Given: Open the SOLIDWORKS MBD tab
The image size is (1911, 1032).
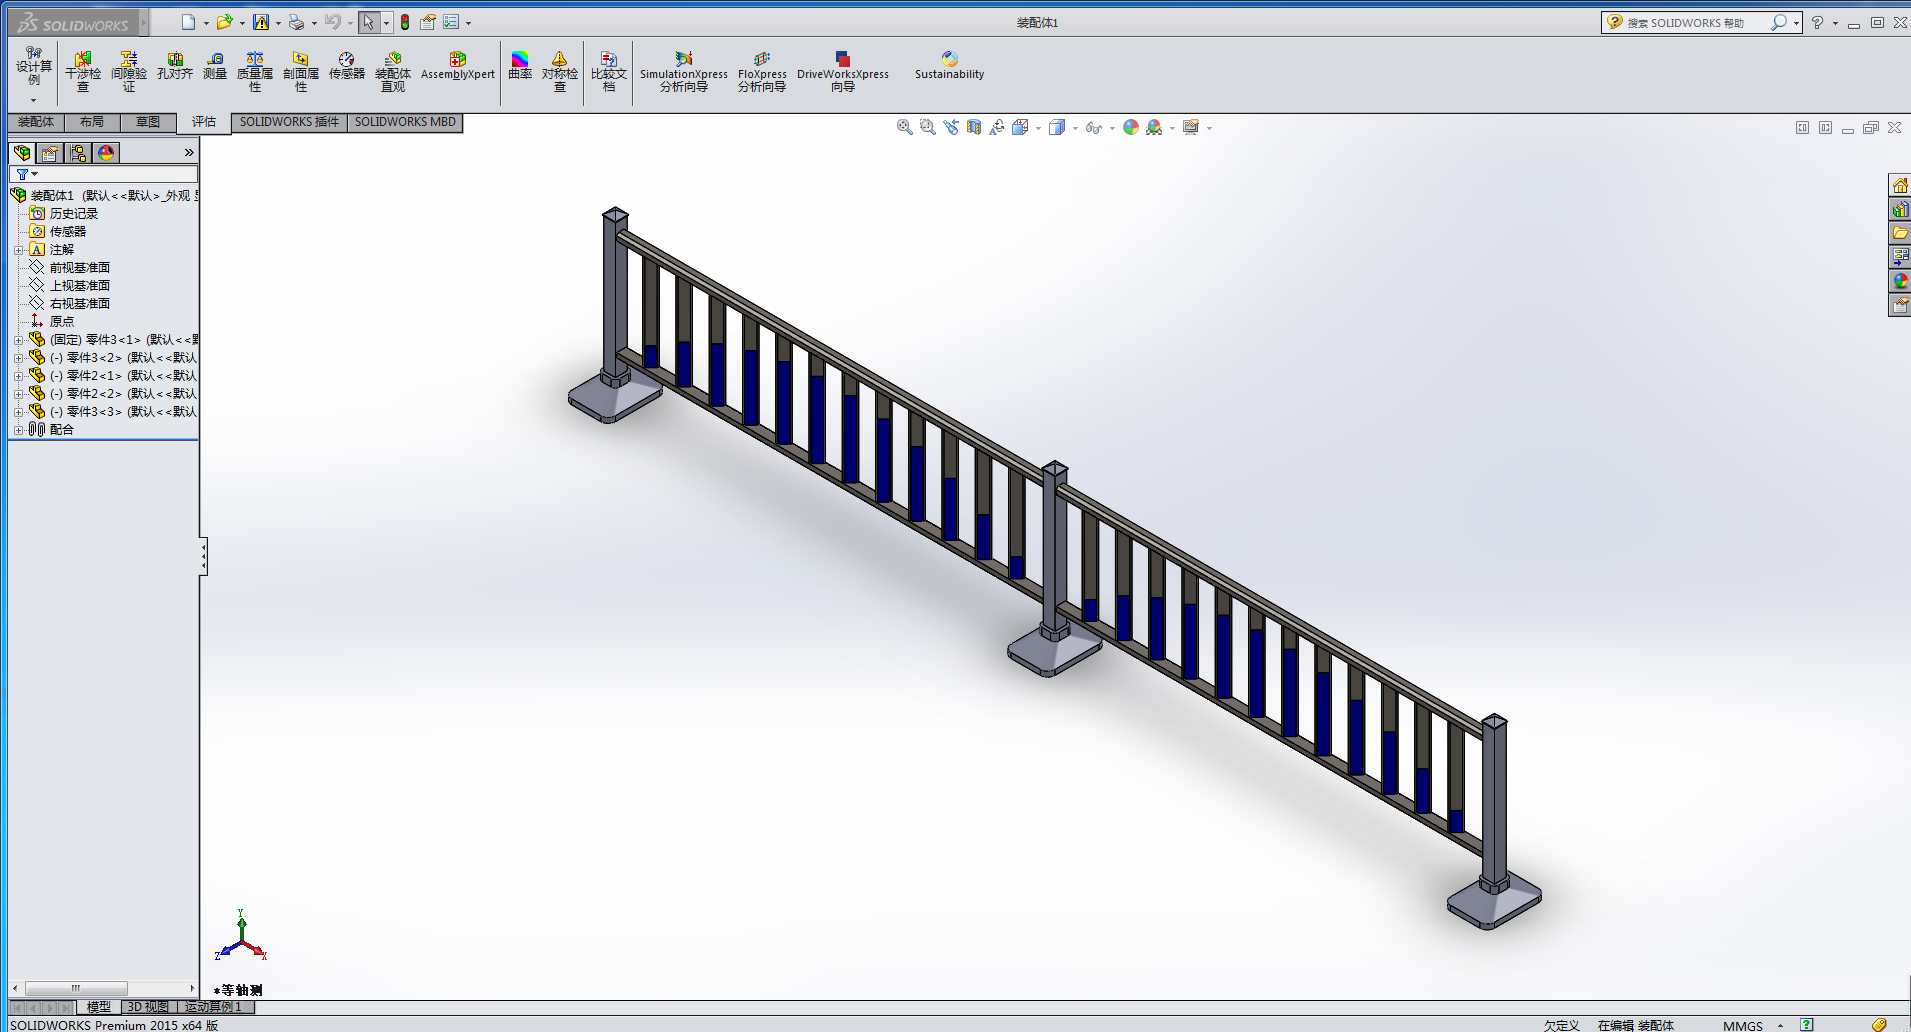Looking at the screenshot, I should point(405,122).
